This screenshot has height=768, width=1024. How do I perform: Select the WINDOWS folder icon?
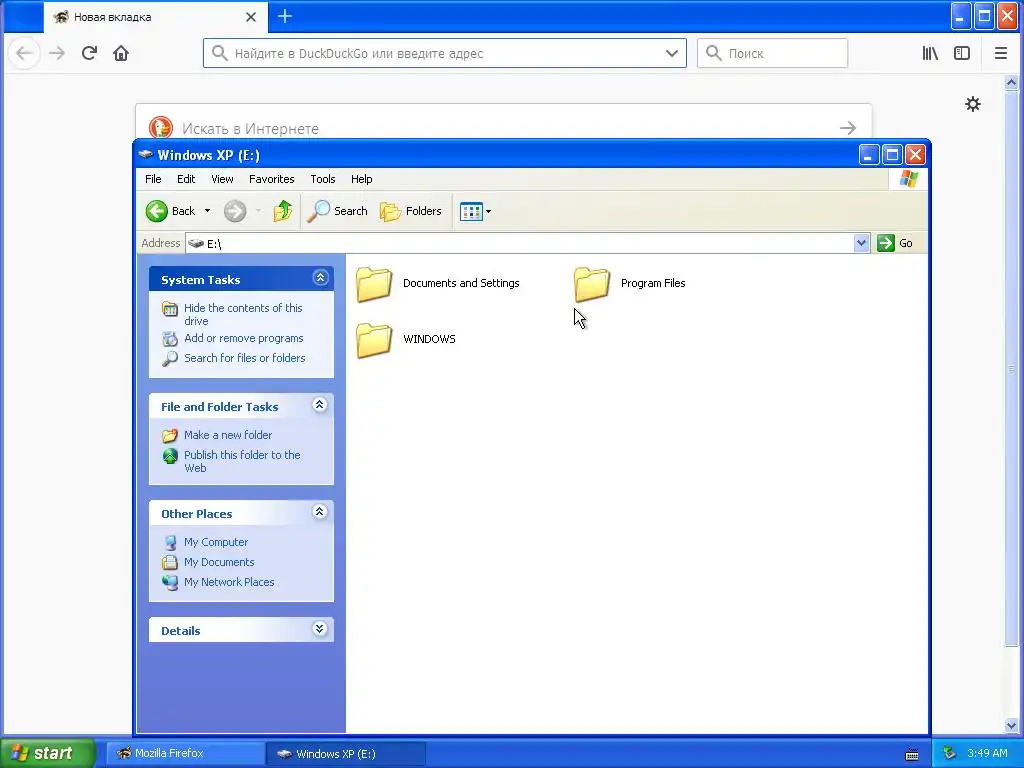(x=374, y=340)
